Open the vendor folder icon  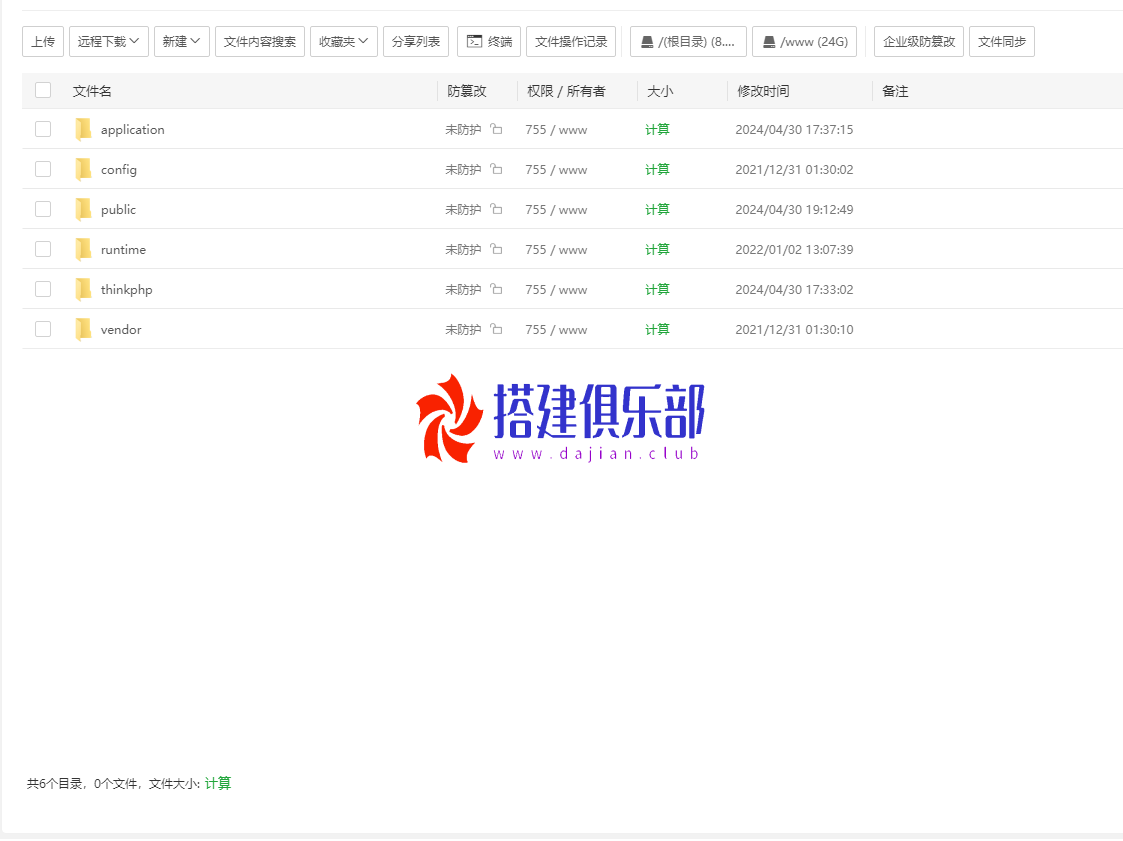[83, 330]
